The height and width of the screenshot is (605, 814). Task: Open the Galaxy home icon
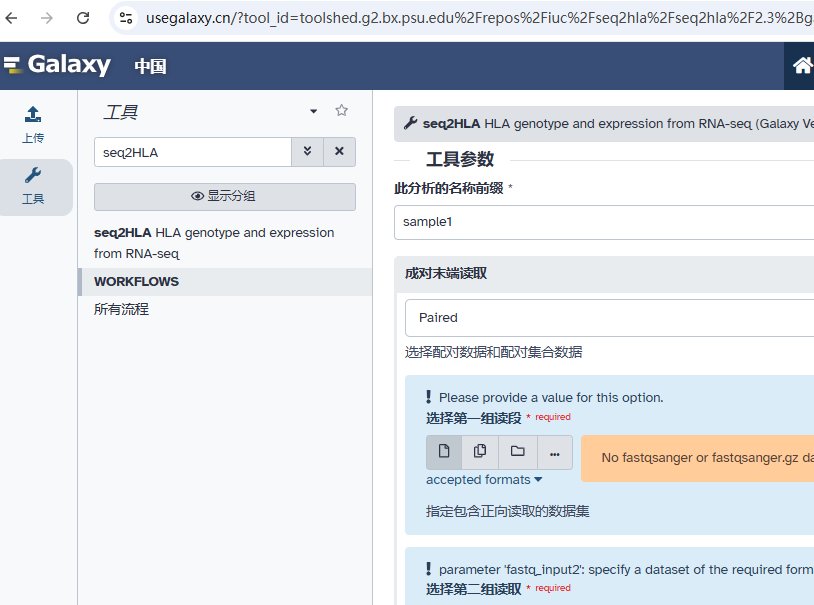802,66
